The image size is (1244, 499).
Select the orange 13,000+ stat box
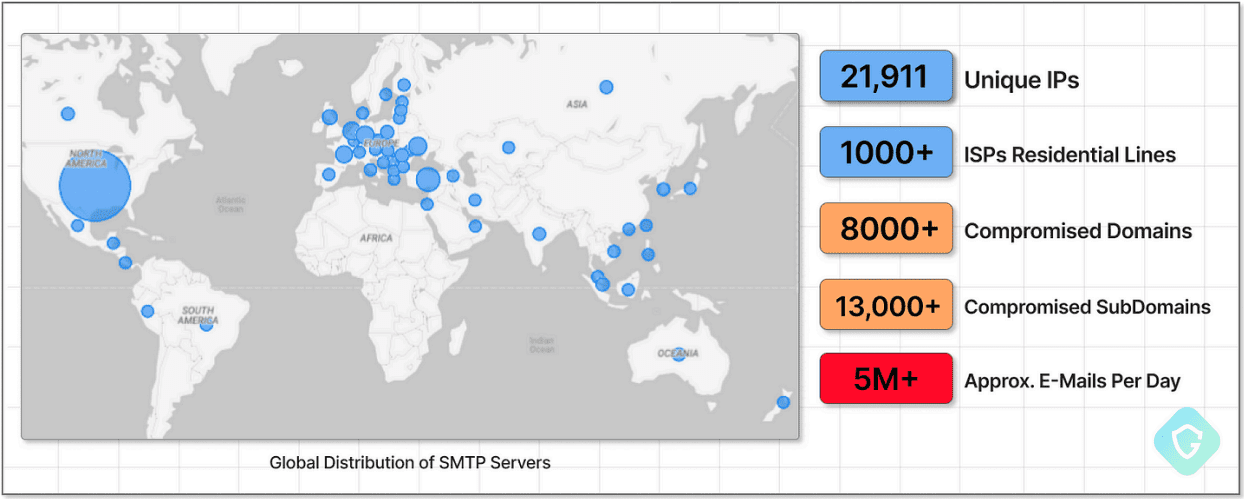tap(885, 306)
